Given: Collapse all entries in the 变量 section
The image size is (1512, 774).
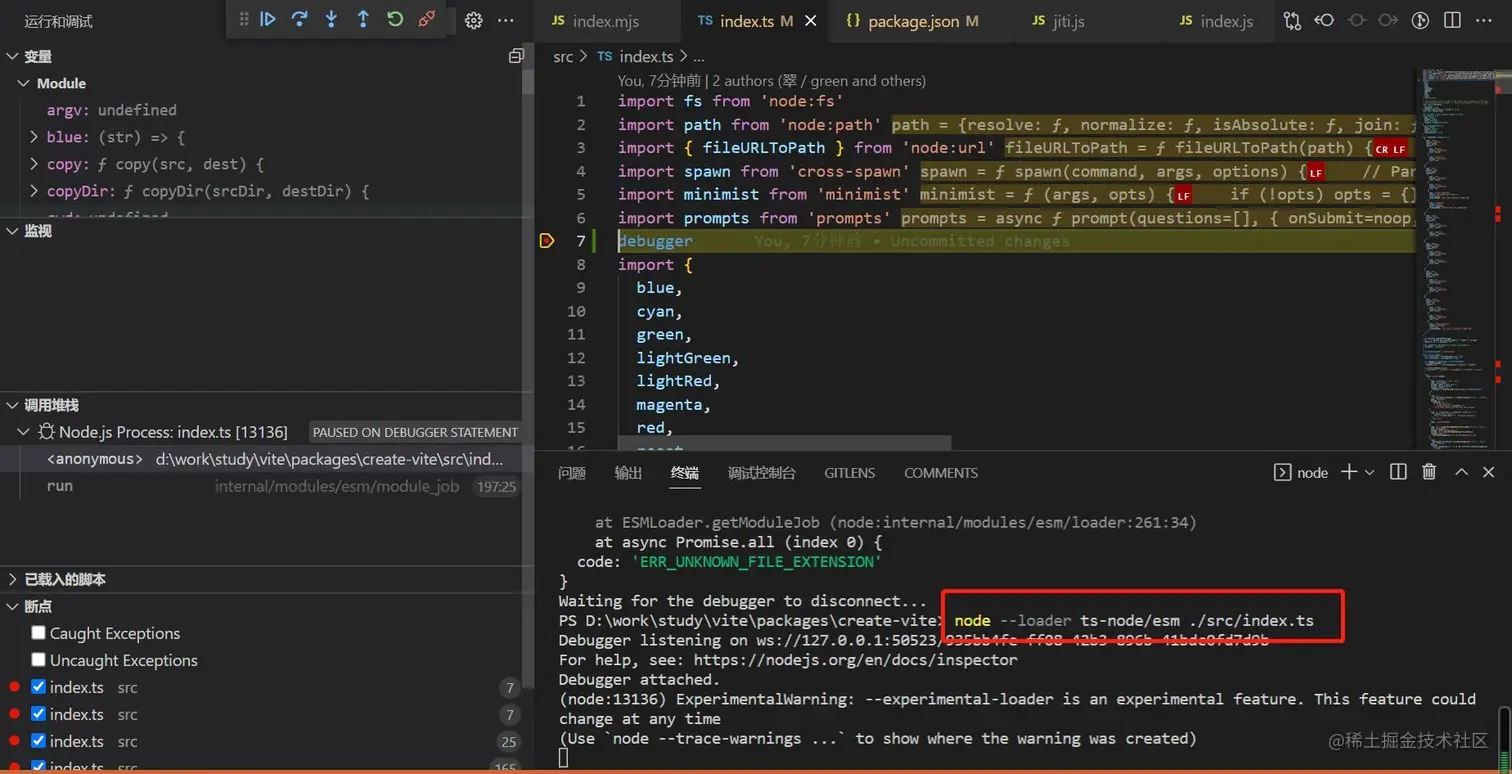Looking at the screenshot, I should point(516,56).
